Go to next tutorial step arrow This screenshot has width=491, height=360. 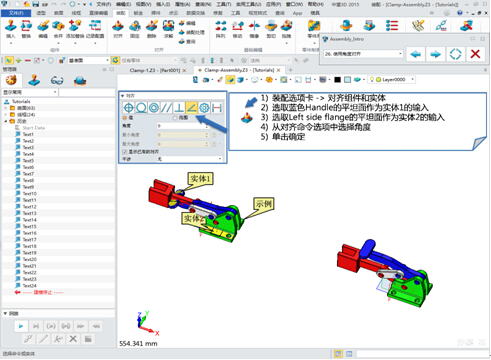(435, 54)
